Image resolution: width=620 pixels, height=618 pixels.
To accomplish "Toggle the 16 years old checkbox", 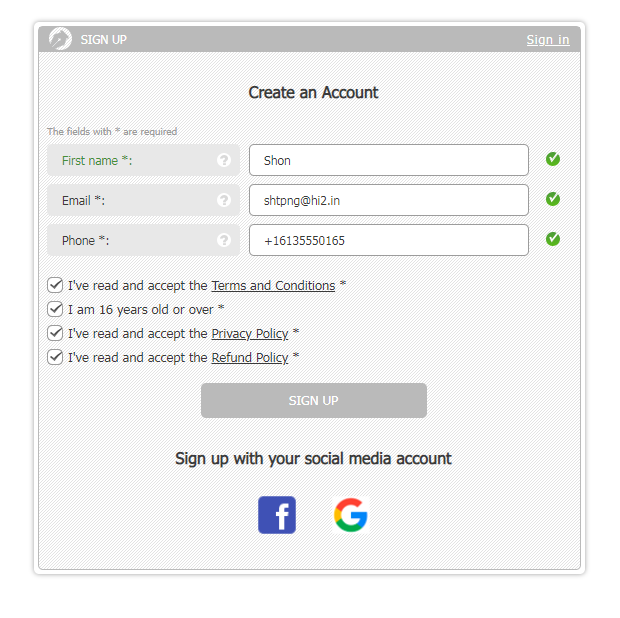I will (x=55, y=309).
